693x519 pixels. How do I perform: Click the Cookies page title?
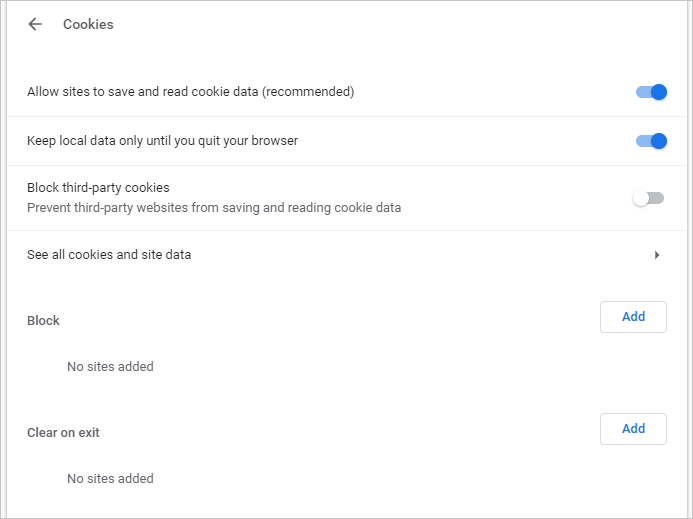(88, 24)
